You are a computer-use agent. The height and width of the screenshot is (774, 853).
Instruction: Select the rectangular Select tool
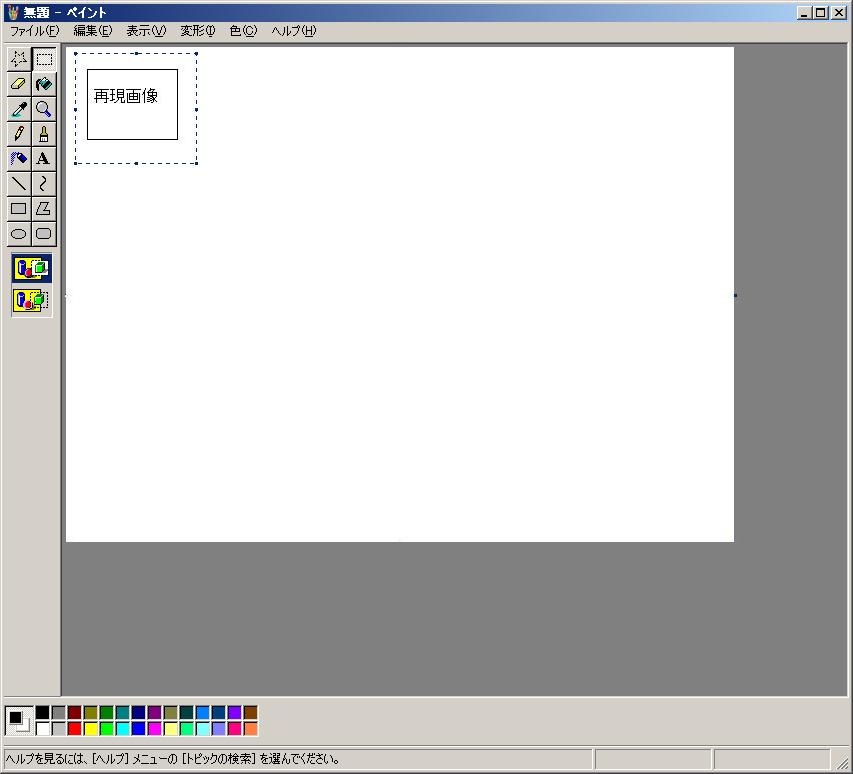click(44, 59)
